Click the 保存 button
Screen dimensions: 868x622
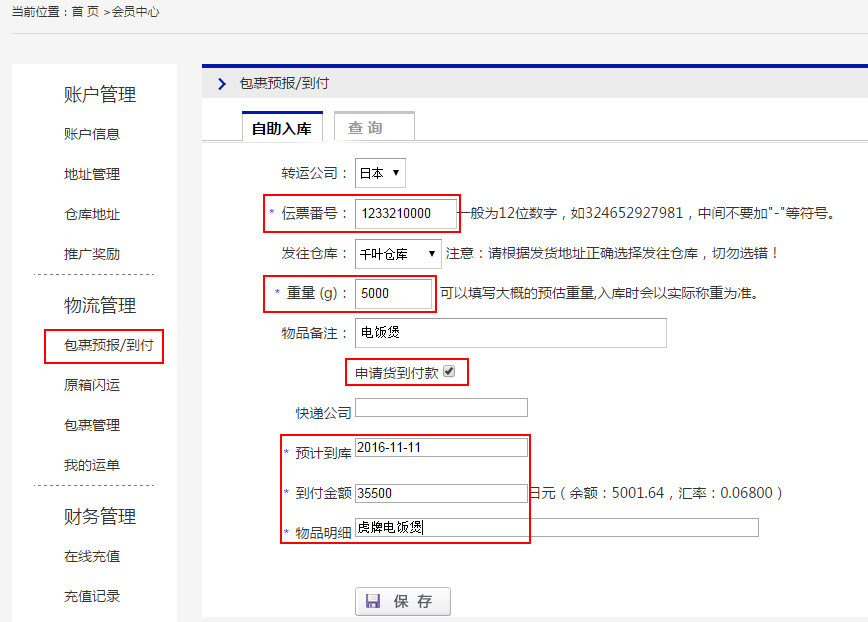tap(403, 602)
